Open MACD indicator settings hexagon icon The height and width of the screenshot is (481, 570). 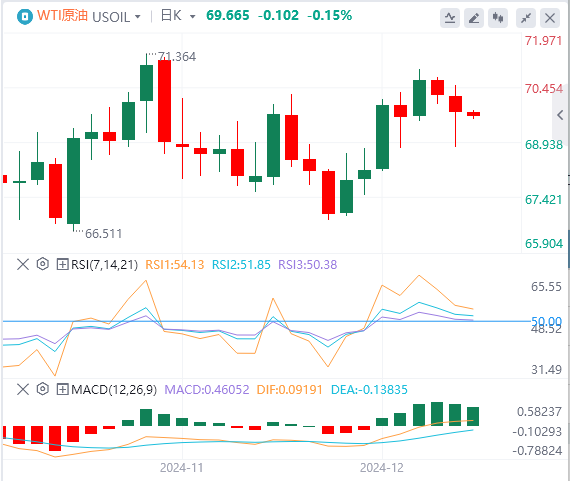point(43,389)
